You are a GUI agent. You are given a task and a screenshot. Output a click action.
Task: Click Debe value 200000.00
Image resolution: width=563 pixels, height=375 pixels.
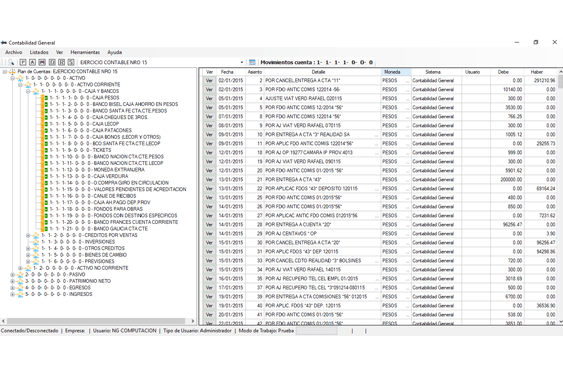tap(511, 179)
